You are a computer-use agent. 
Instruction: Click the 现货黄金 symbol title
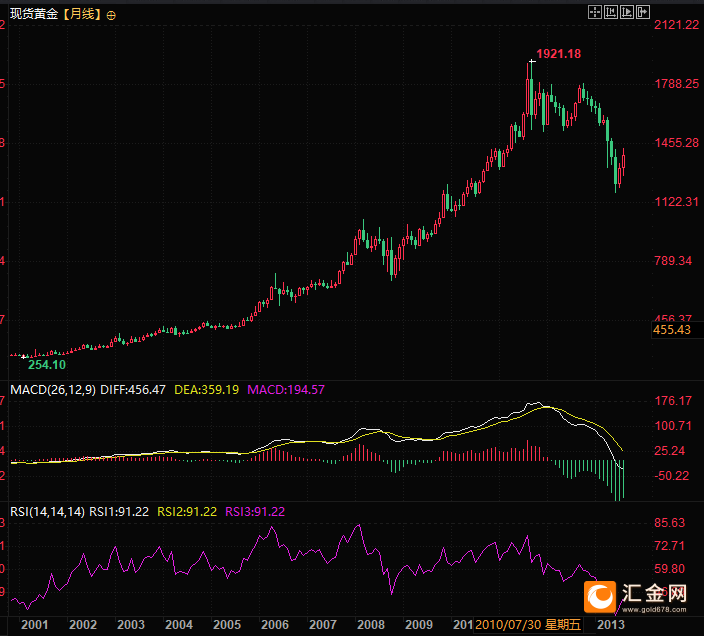pos(32,15)
